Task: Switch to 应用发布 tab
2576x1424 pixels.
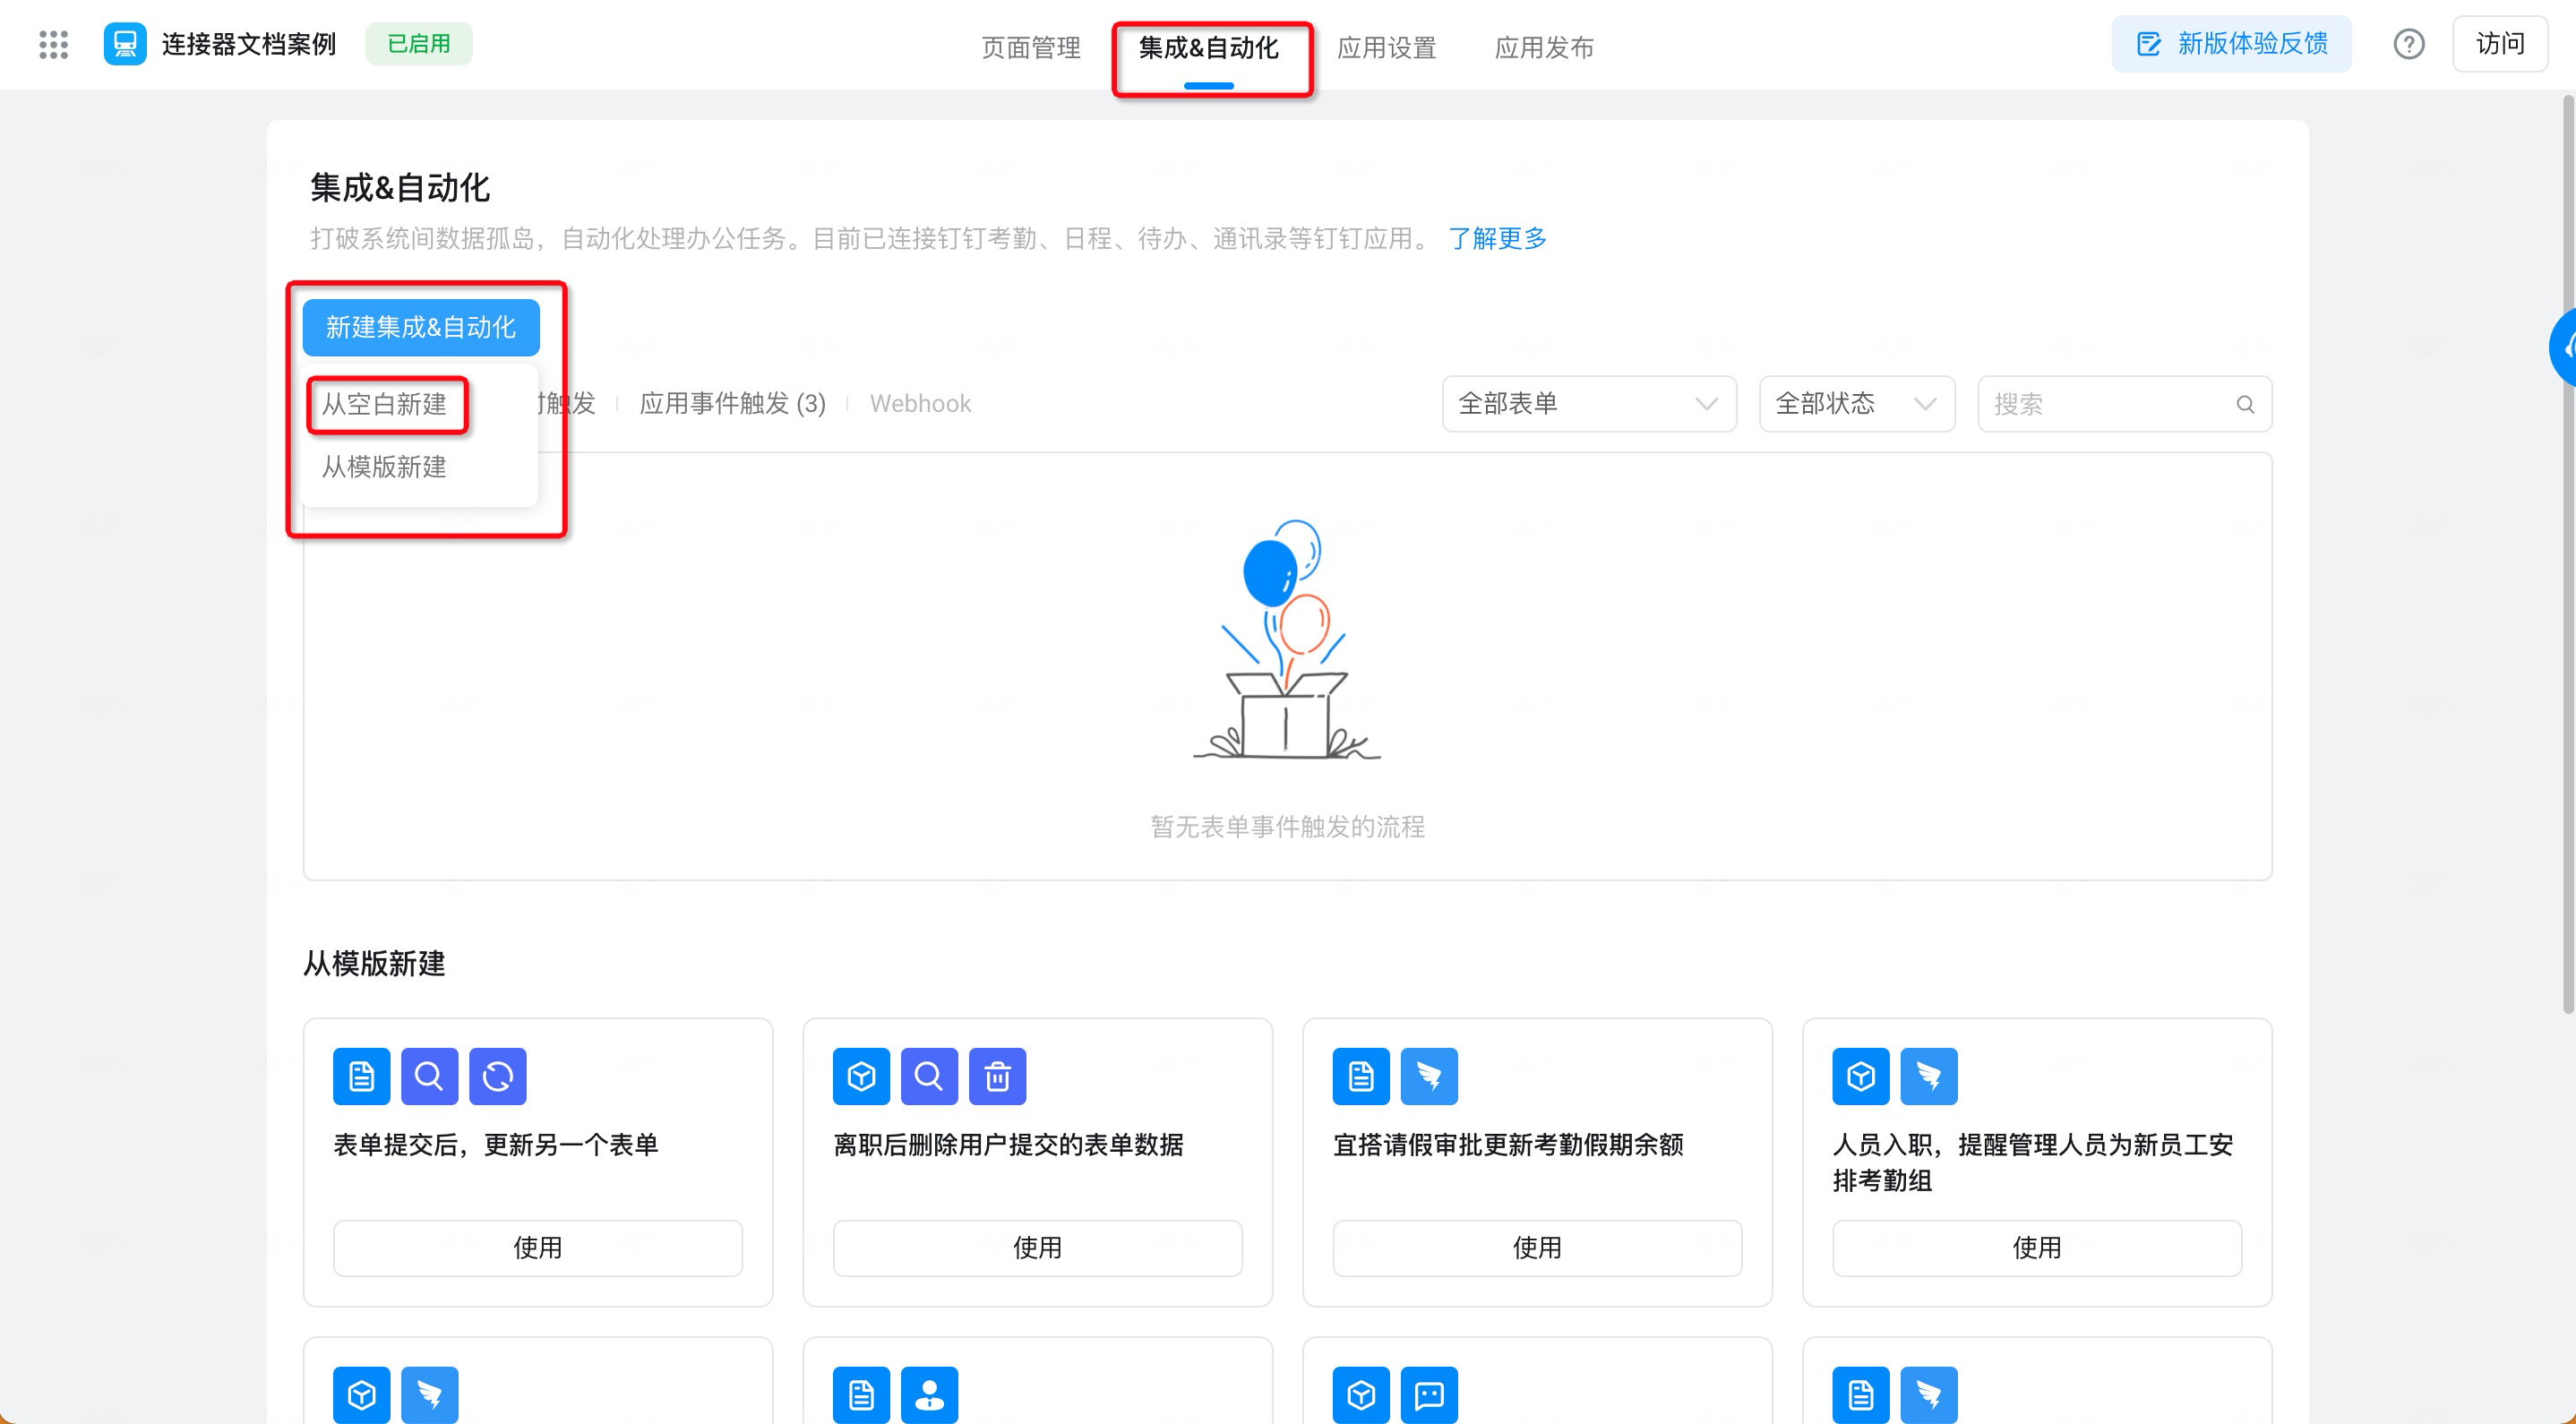Action: pos(1544,47)
